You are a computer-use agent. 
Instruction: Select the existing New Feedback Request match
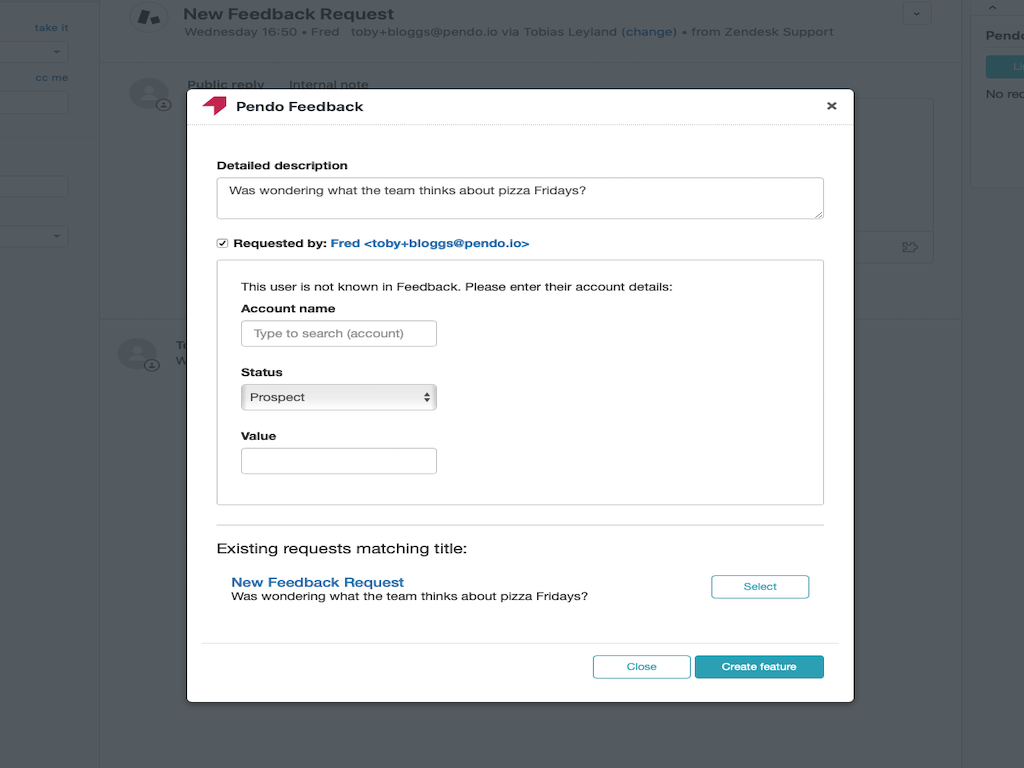pyautogui.click(x=760, y=587)
